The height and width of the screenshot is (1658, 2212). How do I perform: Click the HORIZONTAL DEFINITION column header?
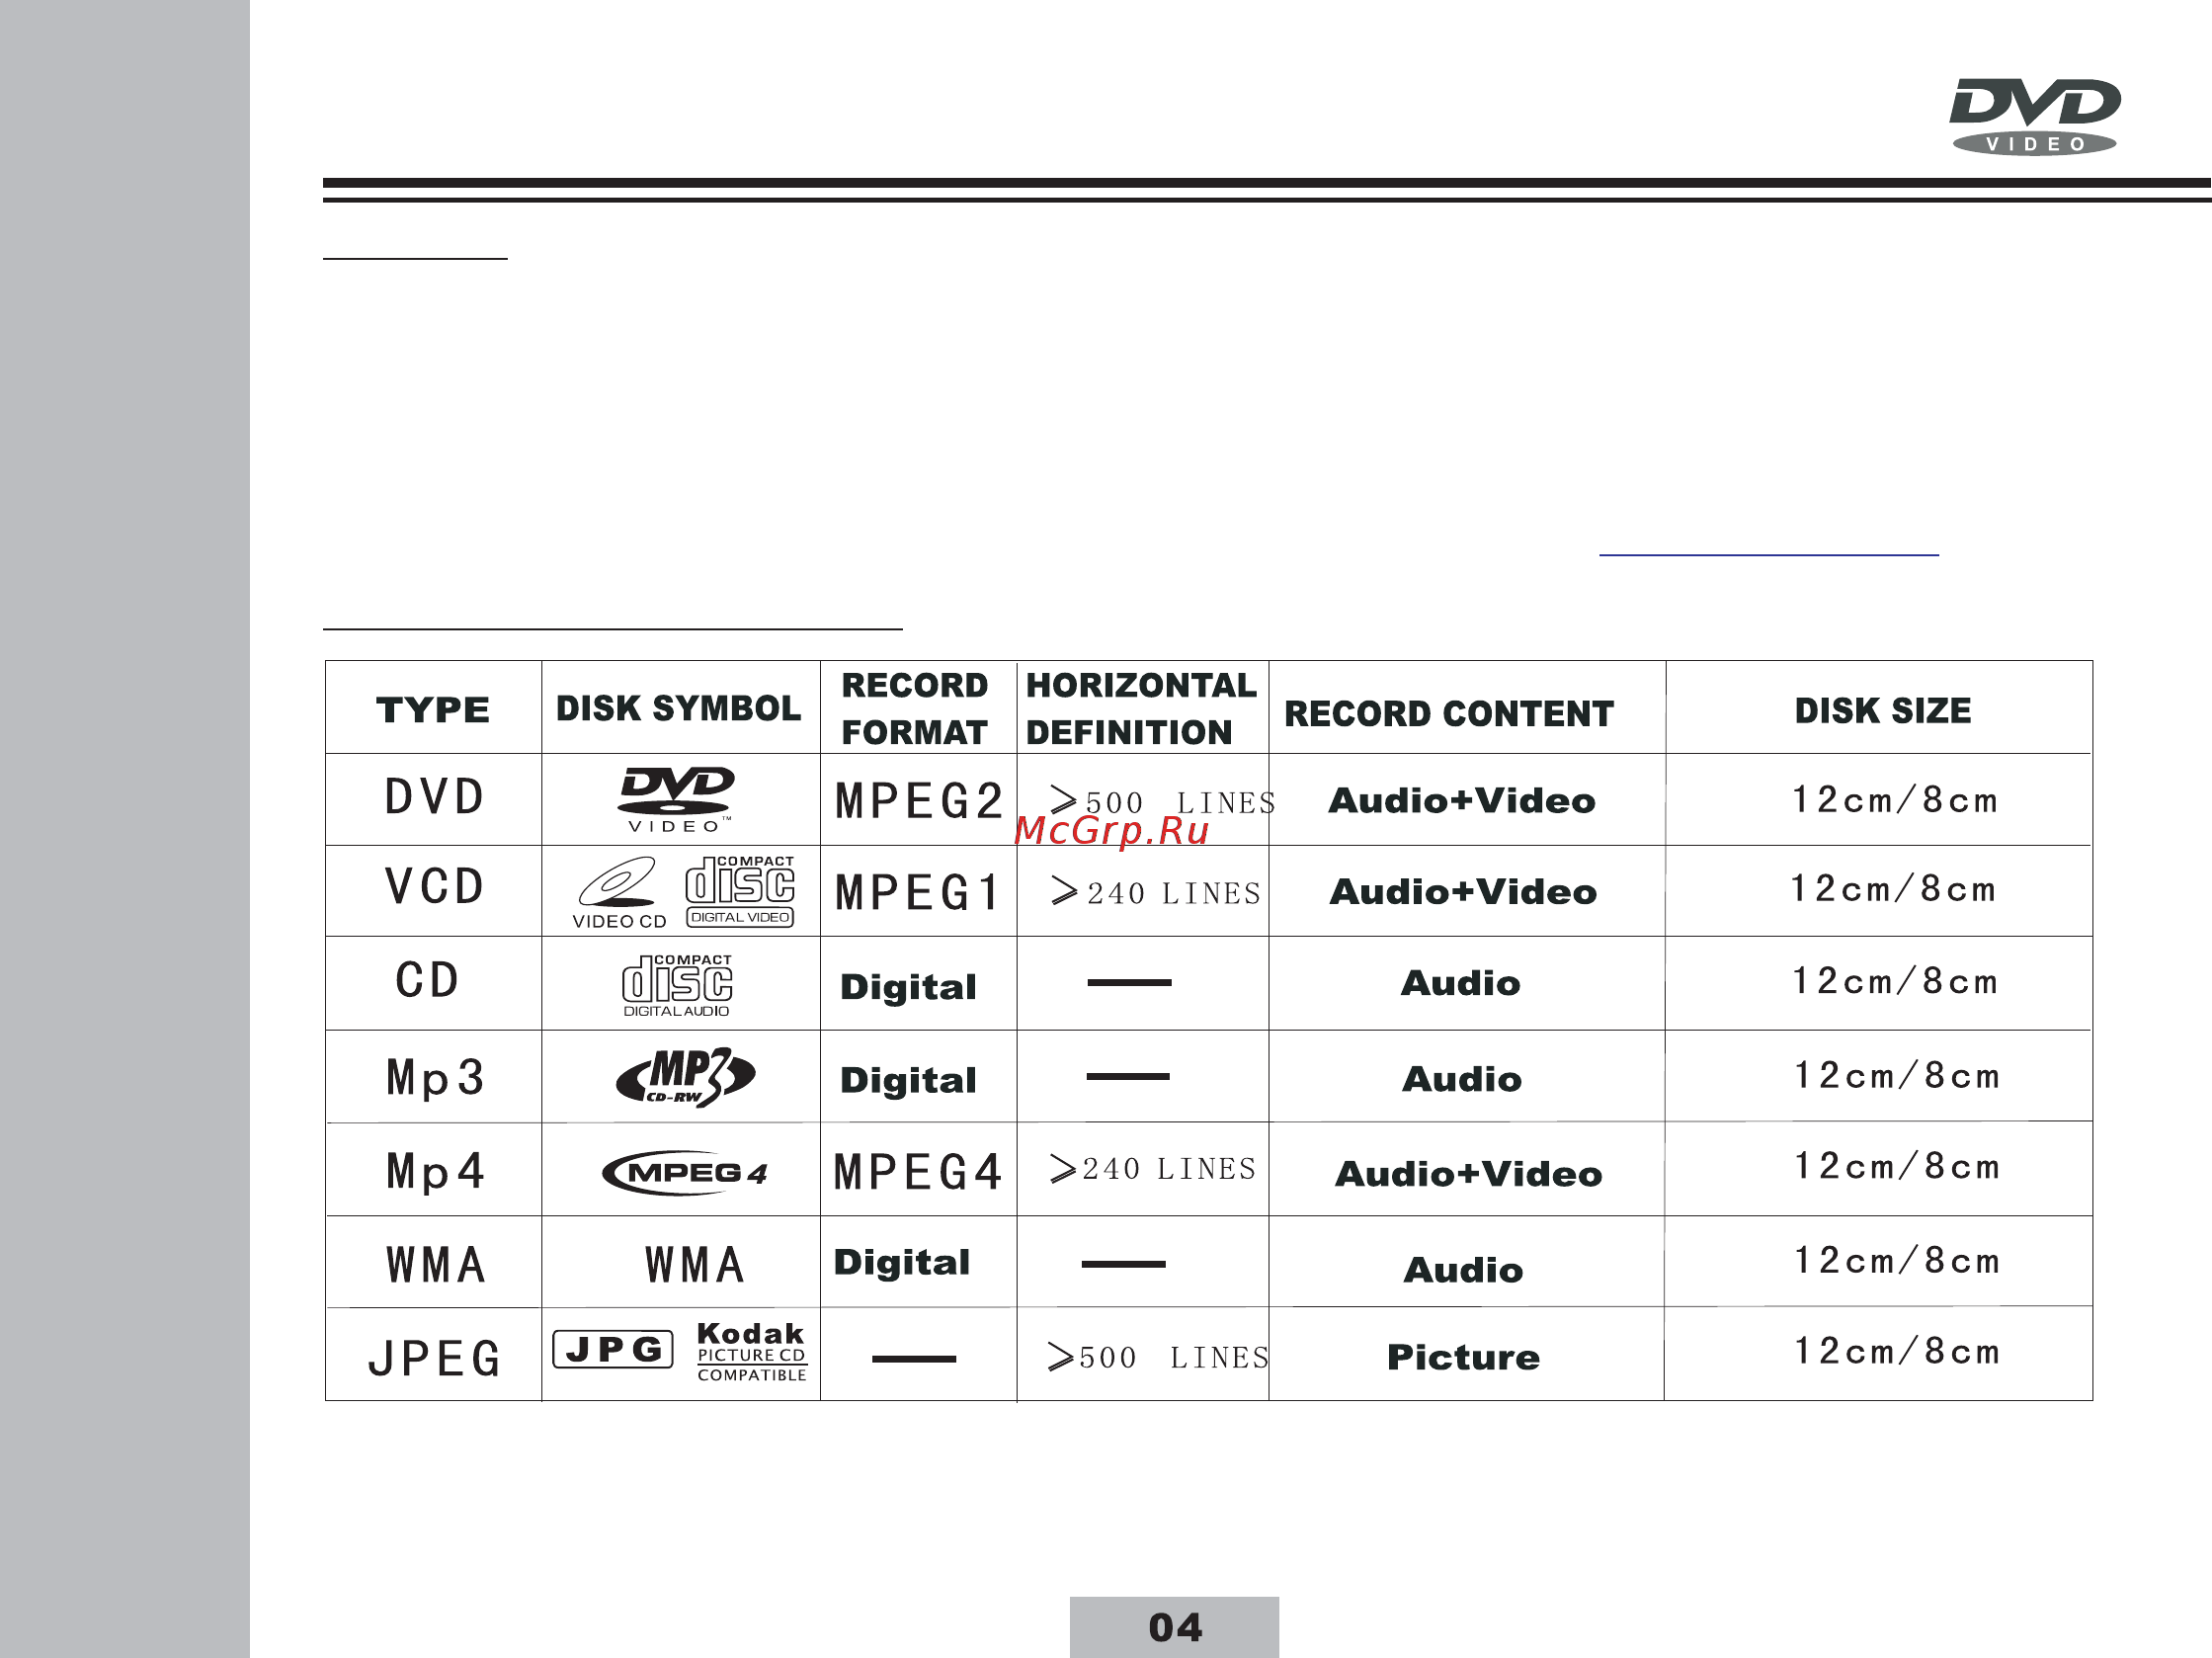1141,708
